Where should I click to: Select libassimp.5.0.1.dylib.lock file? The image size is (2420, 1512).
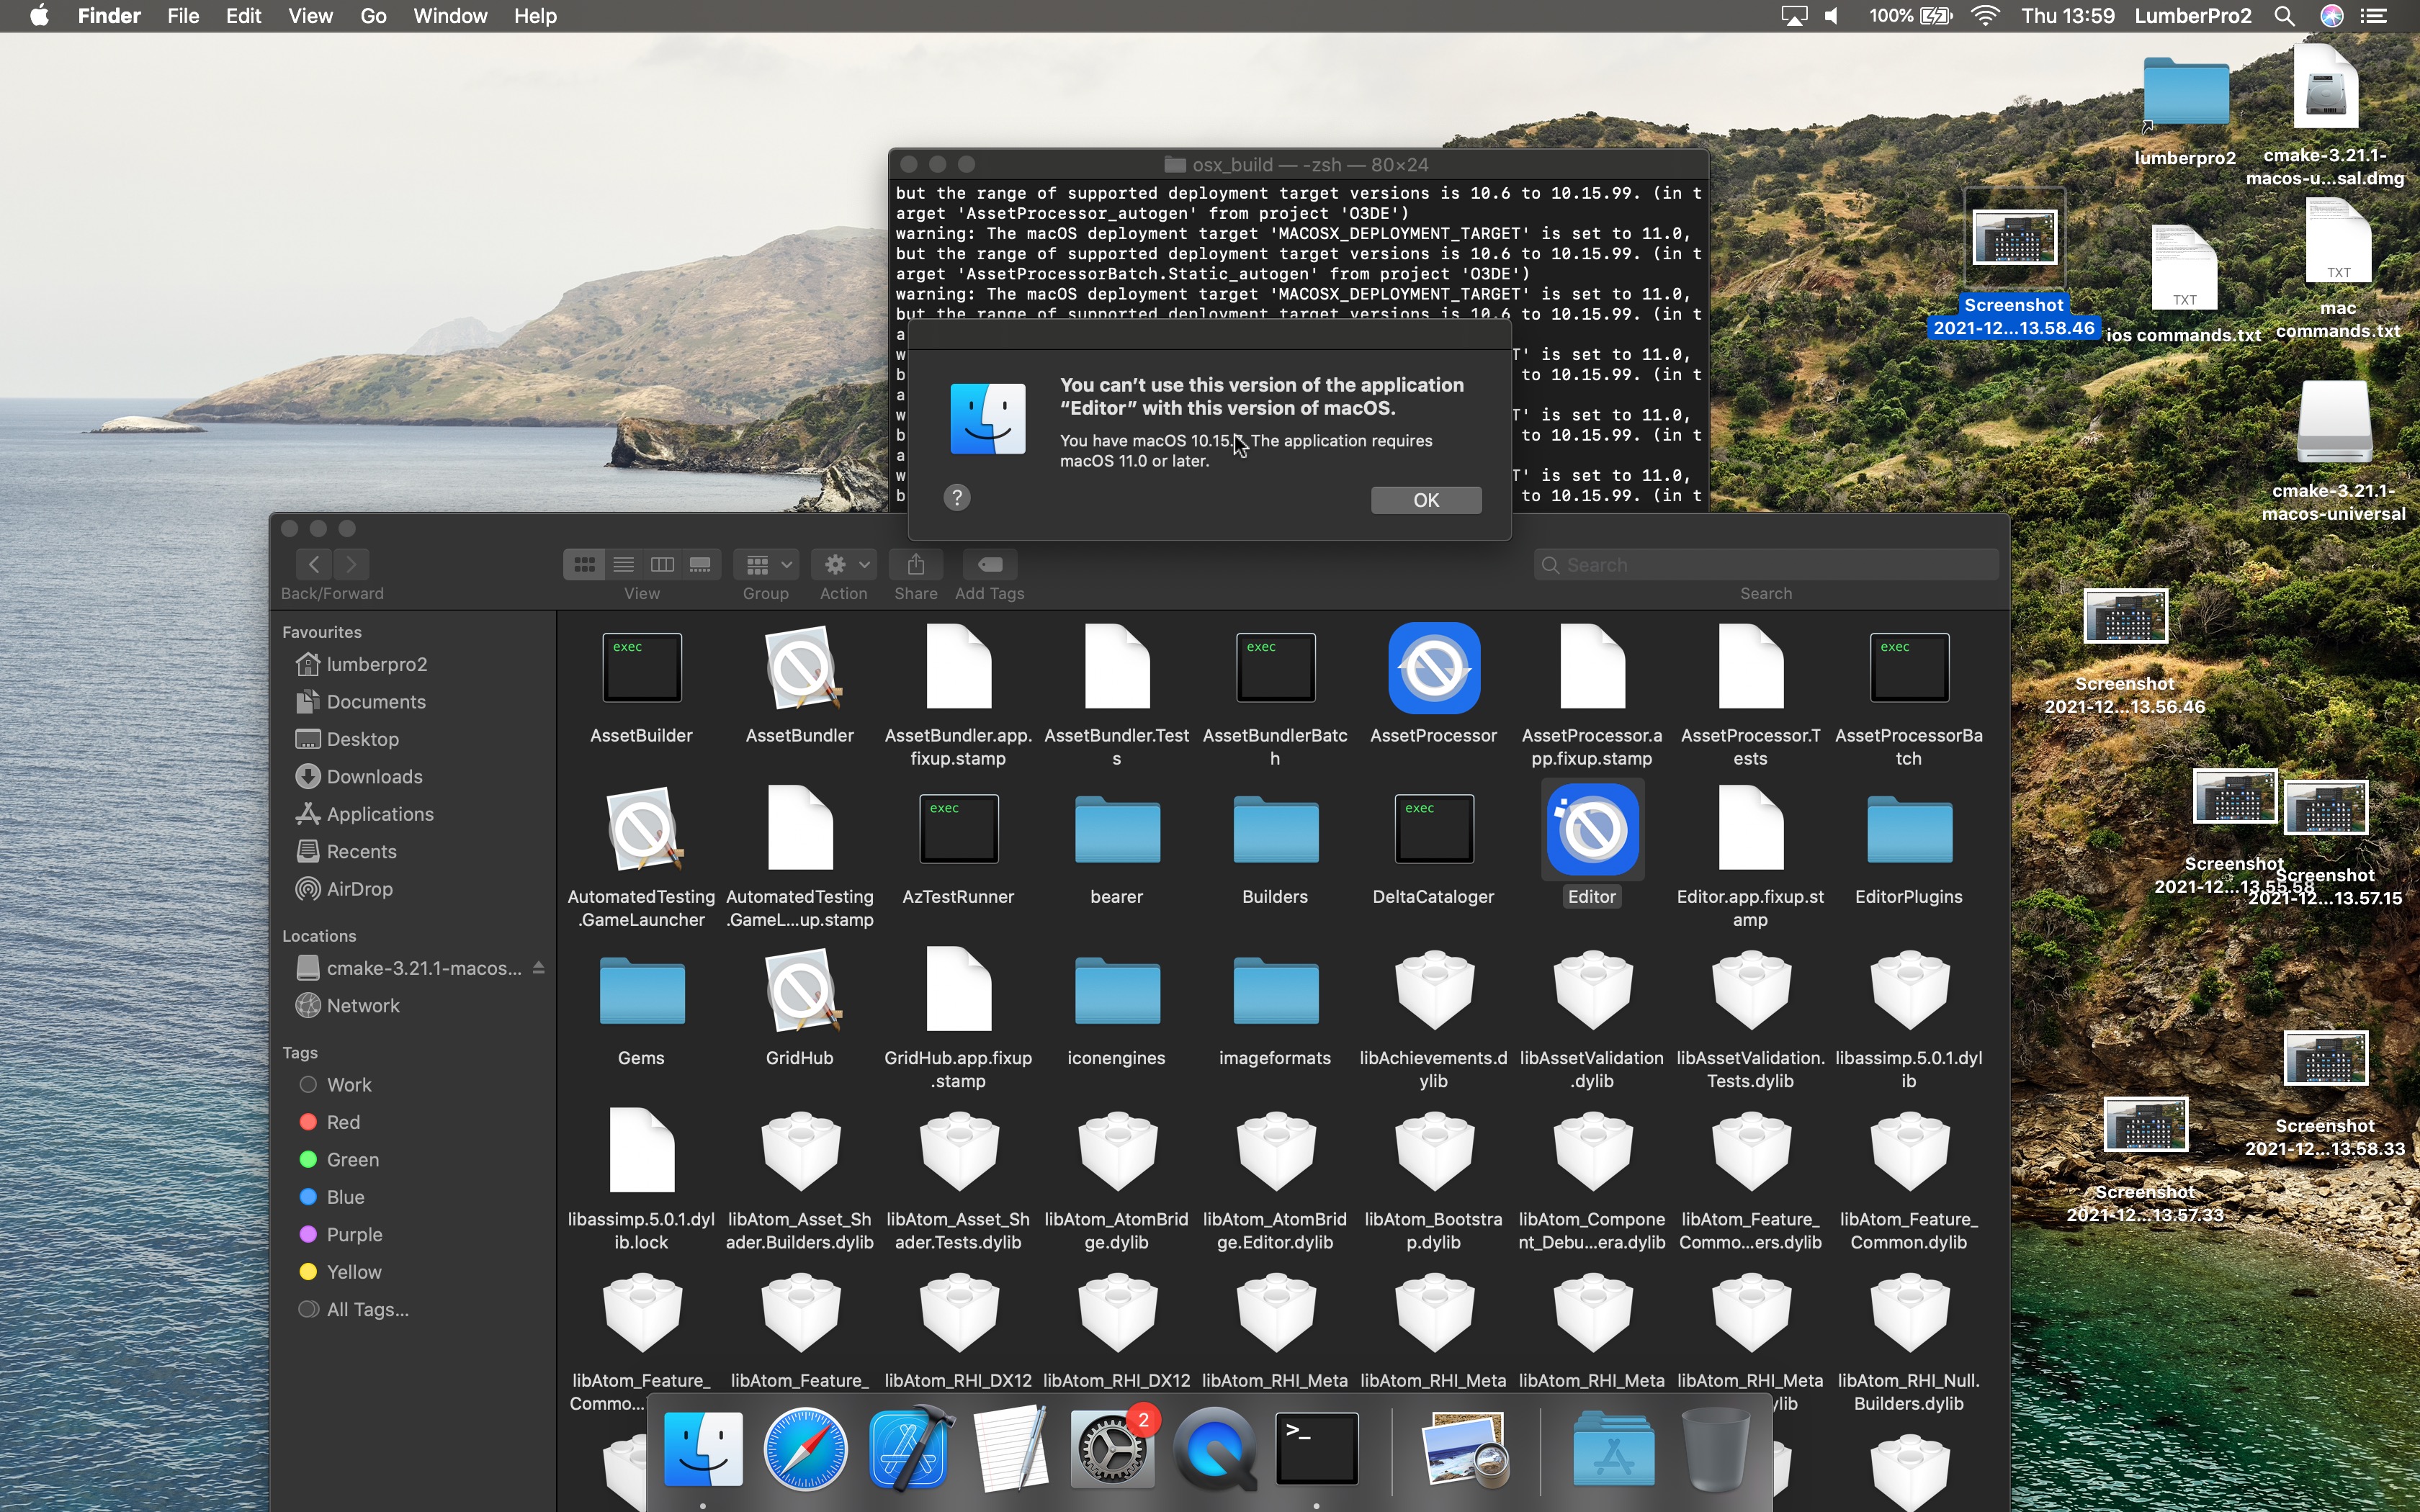point(642,1150)
